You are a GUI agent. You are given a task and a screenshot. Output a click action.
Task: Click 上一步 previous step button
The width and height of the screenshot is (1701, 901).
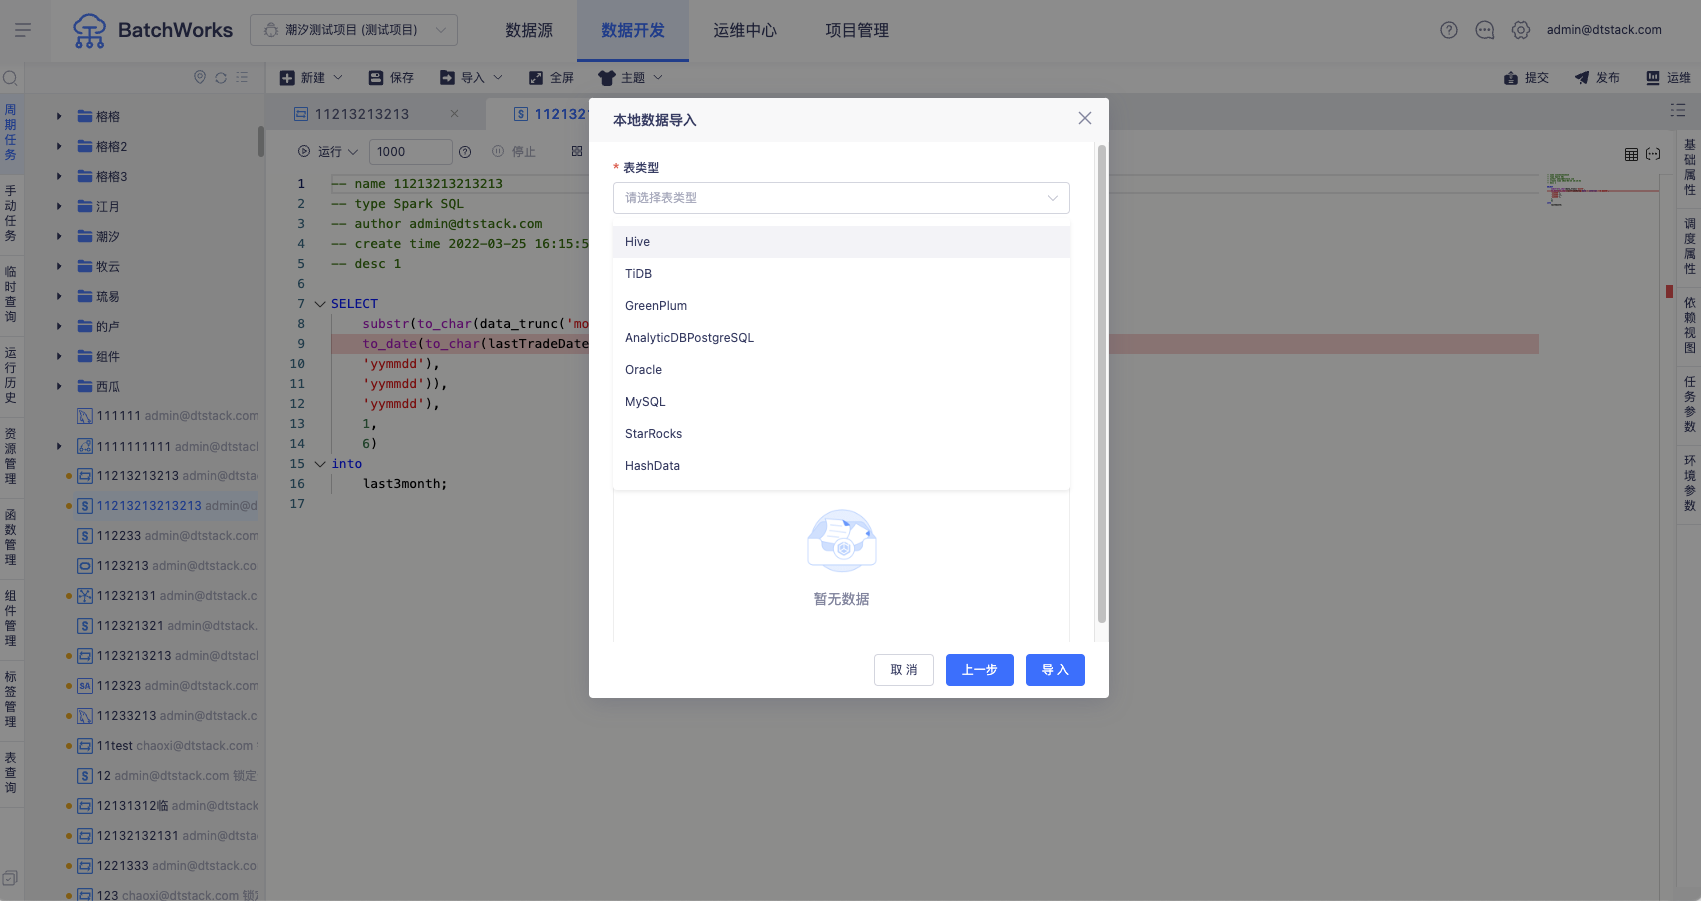980,670
